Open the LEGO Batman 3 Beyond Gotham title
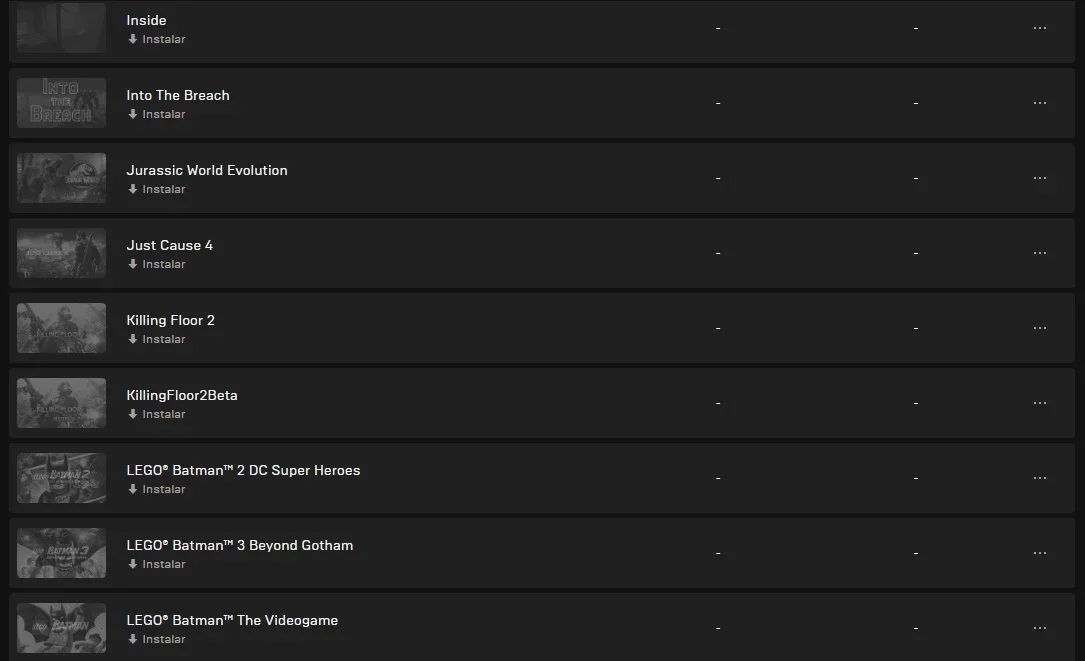 click(239, 545)
